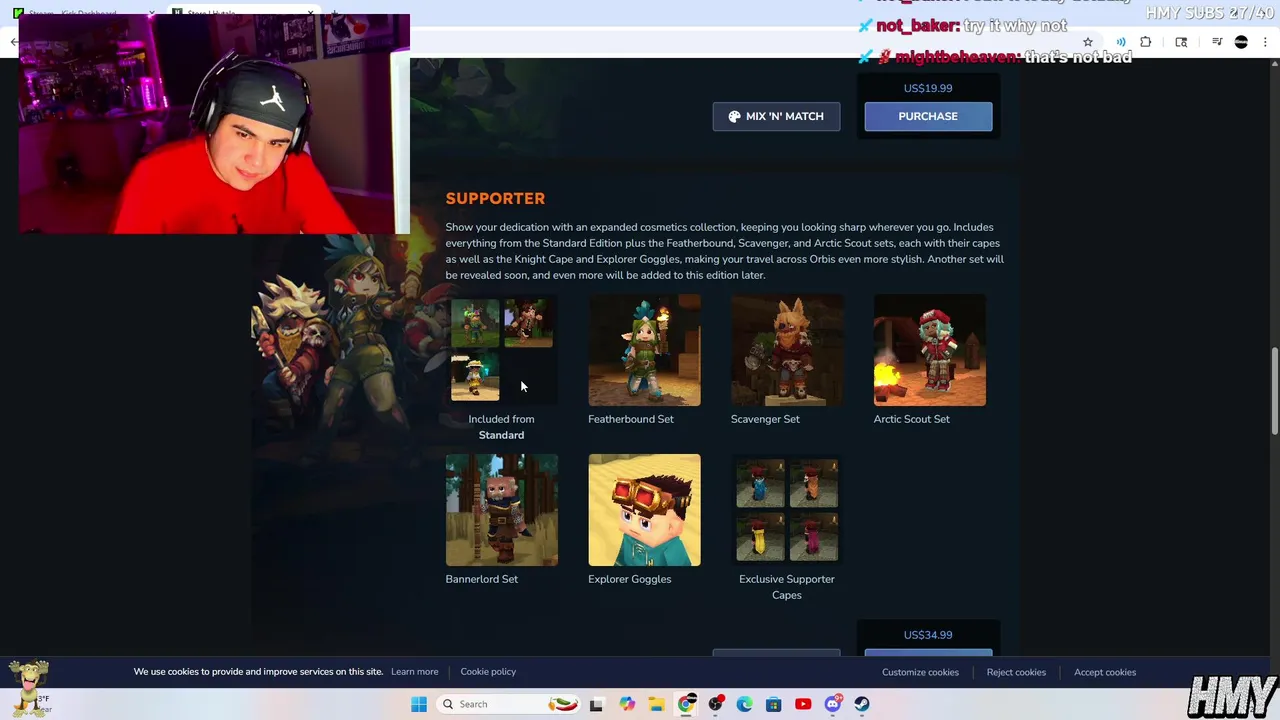Open the Bannerlord Set thumbnail

502,510
